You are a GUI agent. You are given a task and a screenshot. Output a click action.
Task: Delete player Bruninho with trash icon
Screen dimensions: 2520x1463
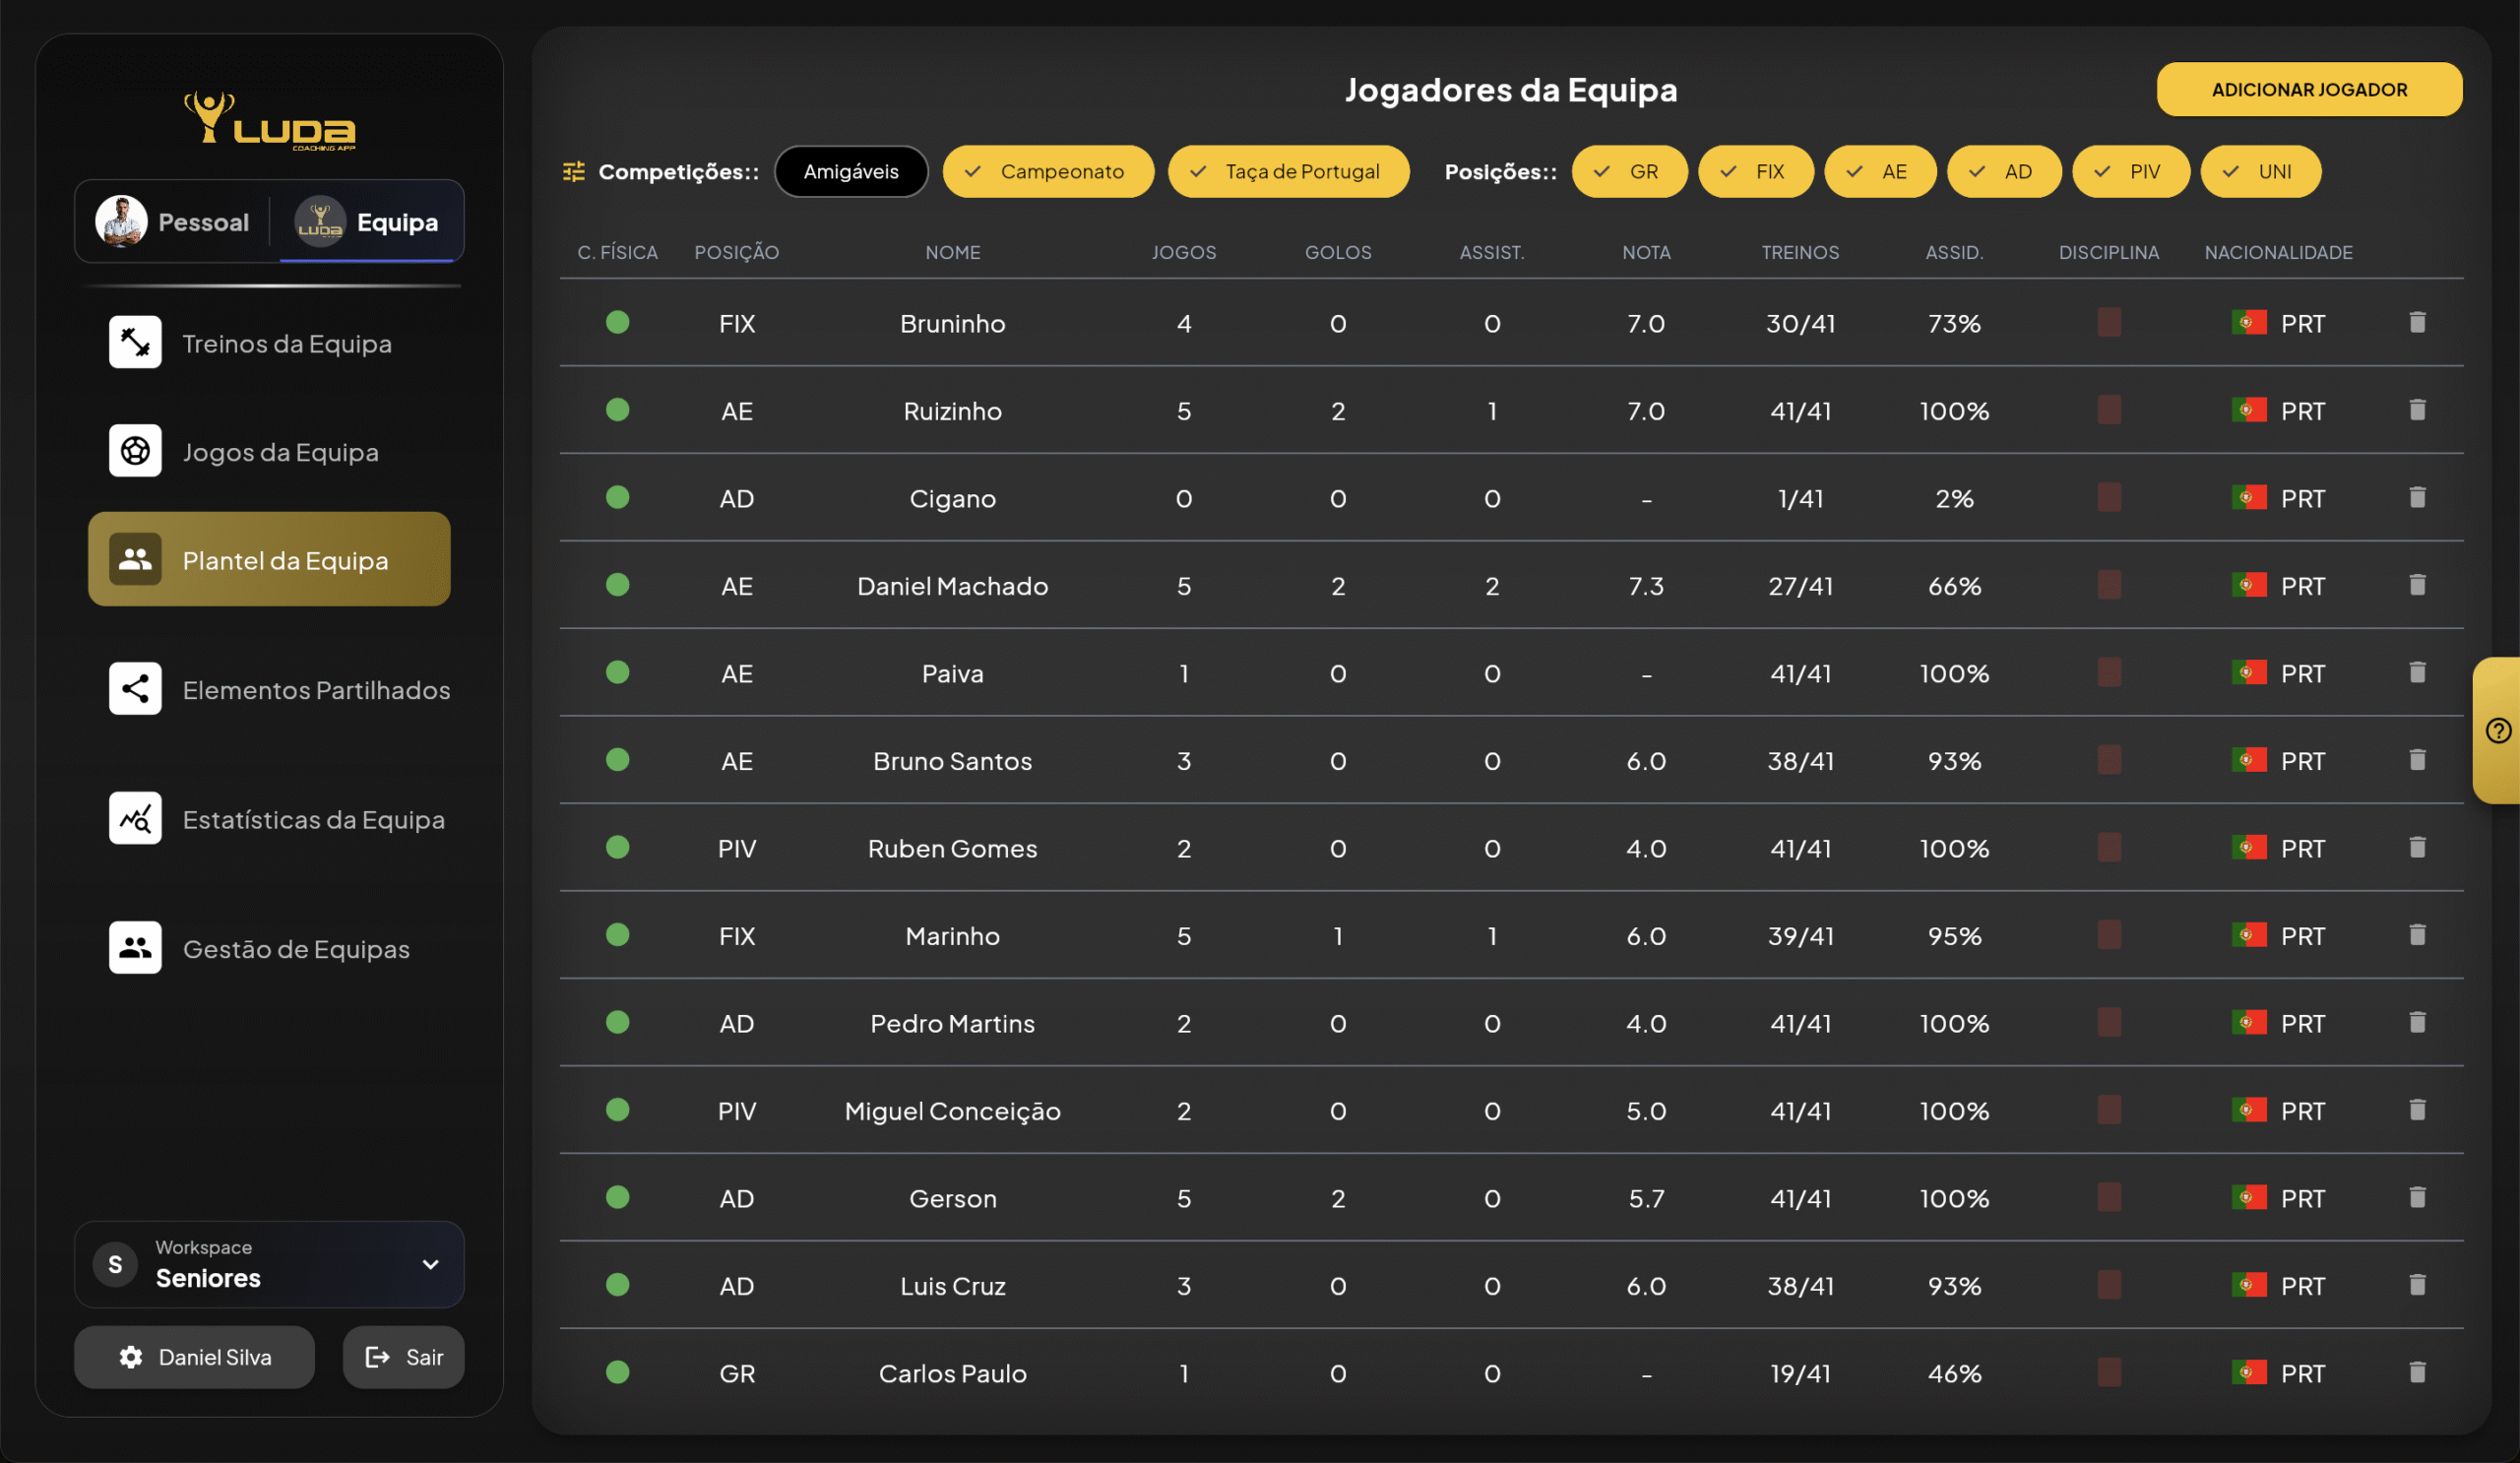2417,322
